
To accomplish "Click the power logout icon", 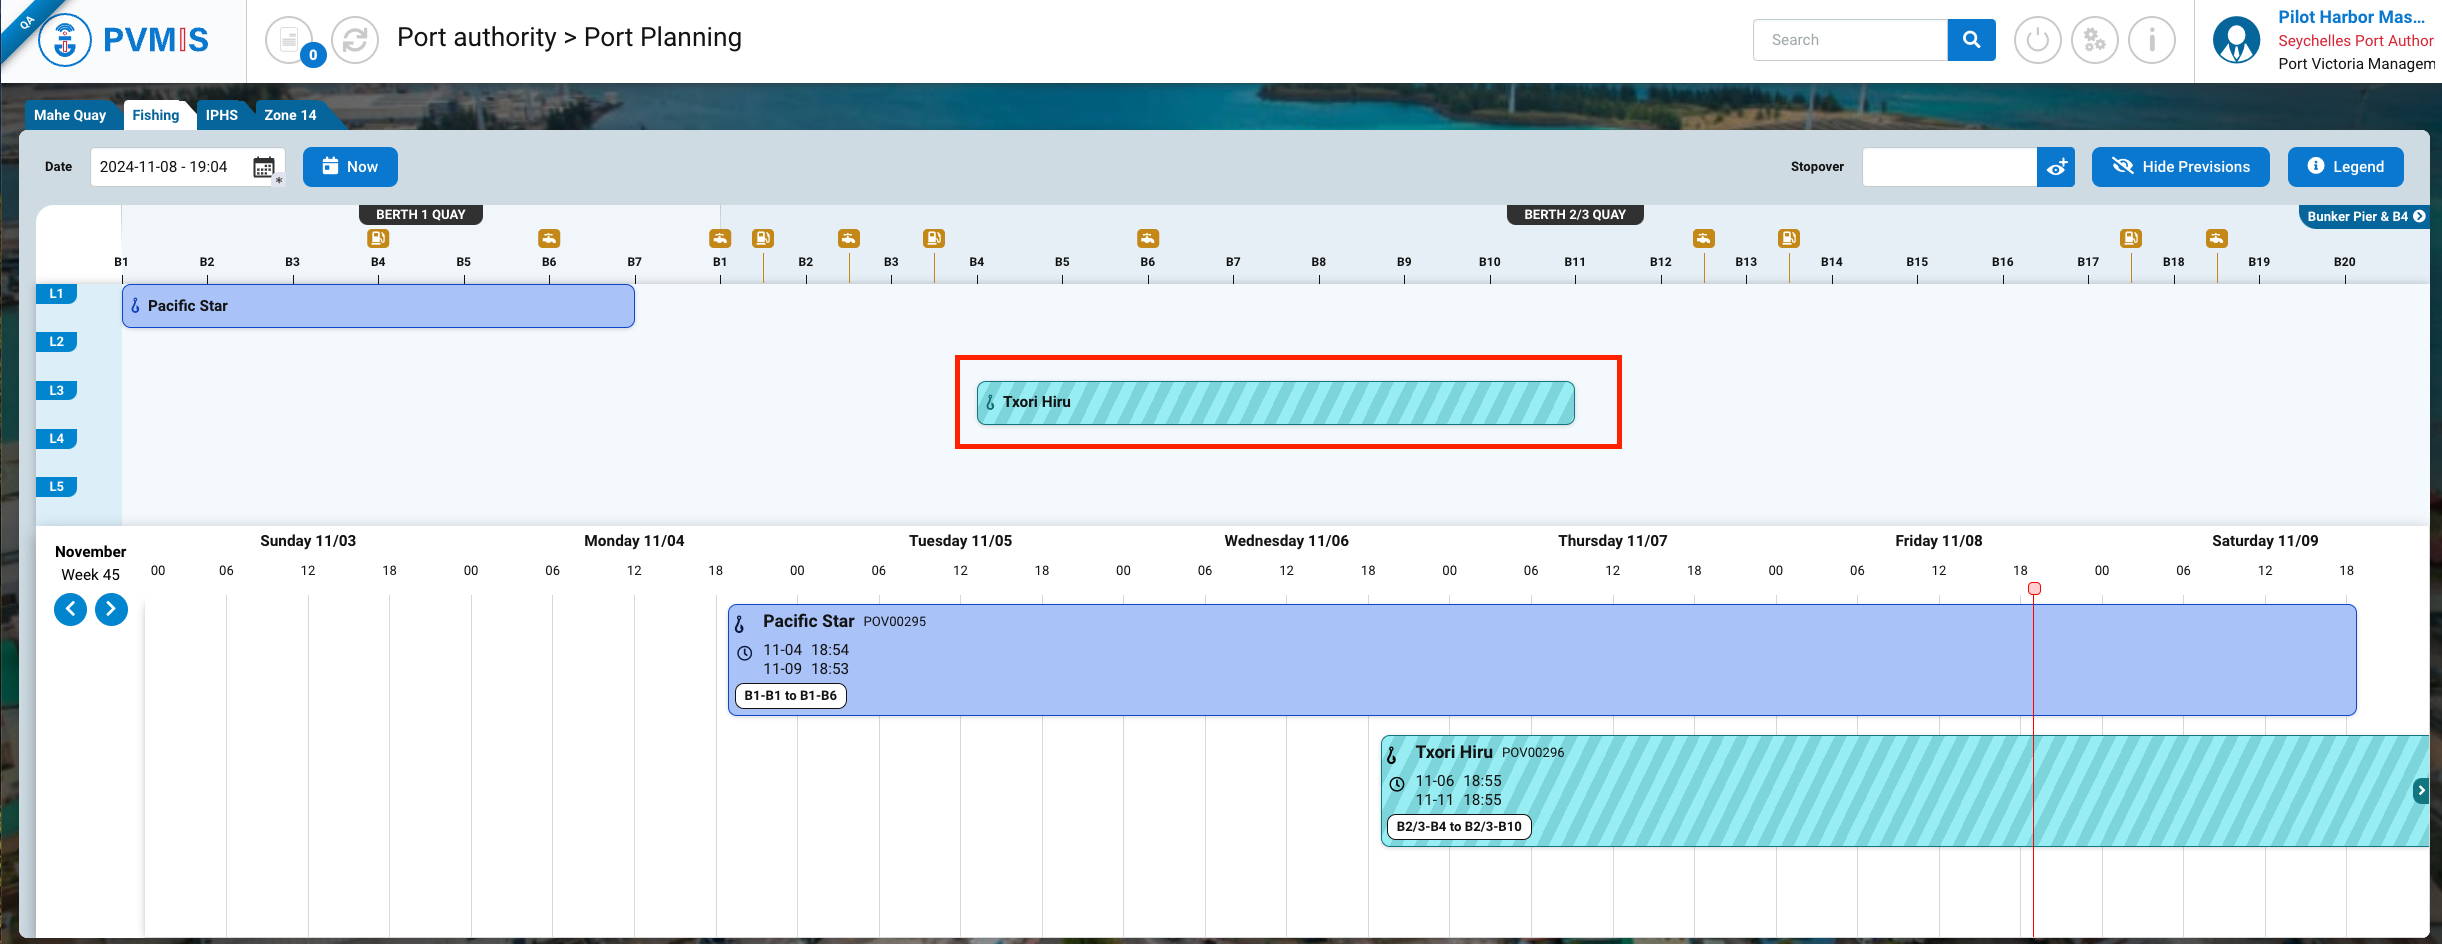I will (x=2037, y=40).
